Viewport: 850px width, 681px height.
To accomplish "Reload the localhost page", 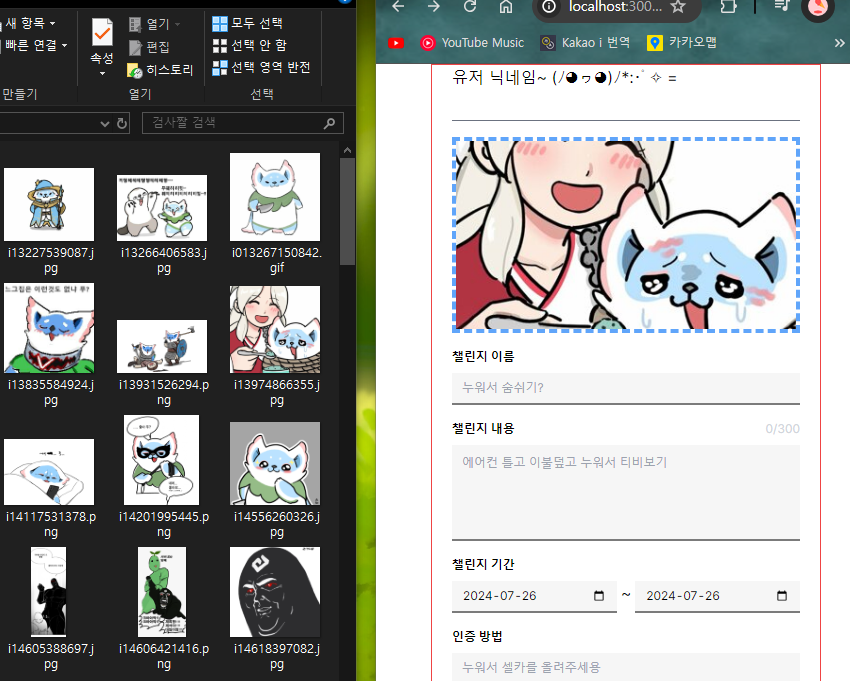I will coord(470,7).
